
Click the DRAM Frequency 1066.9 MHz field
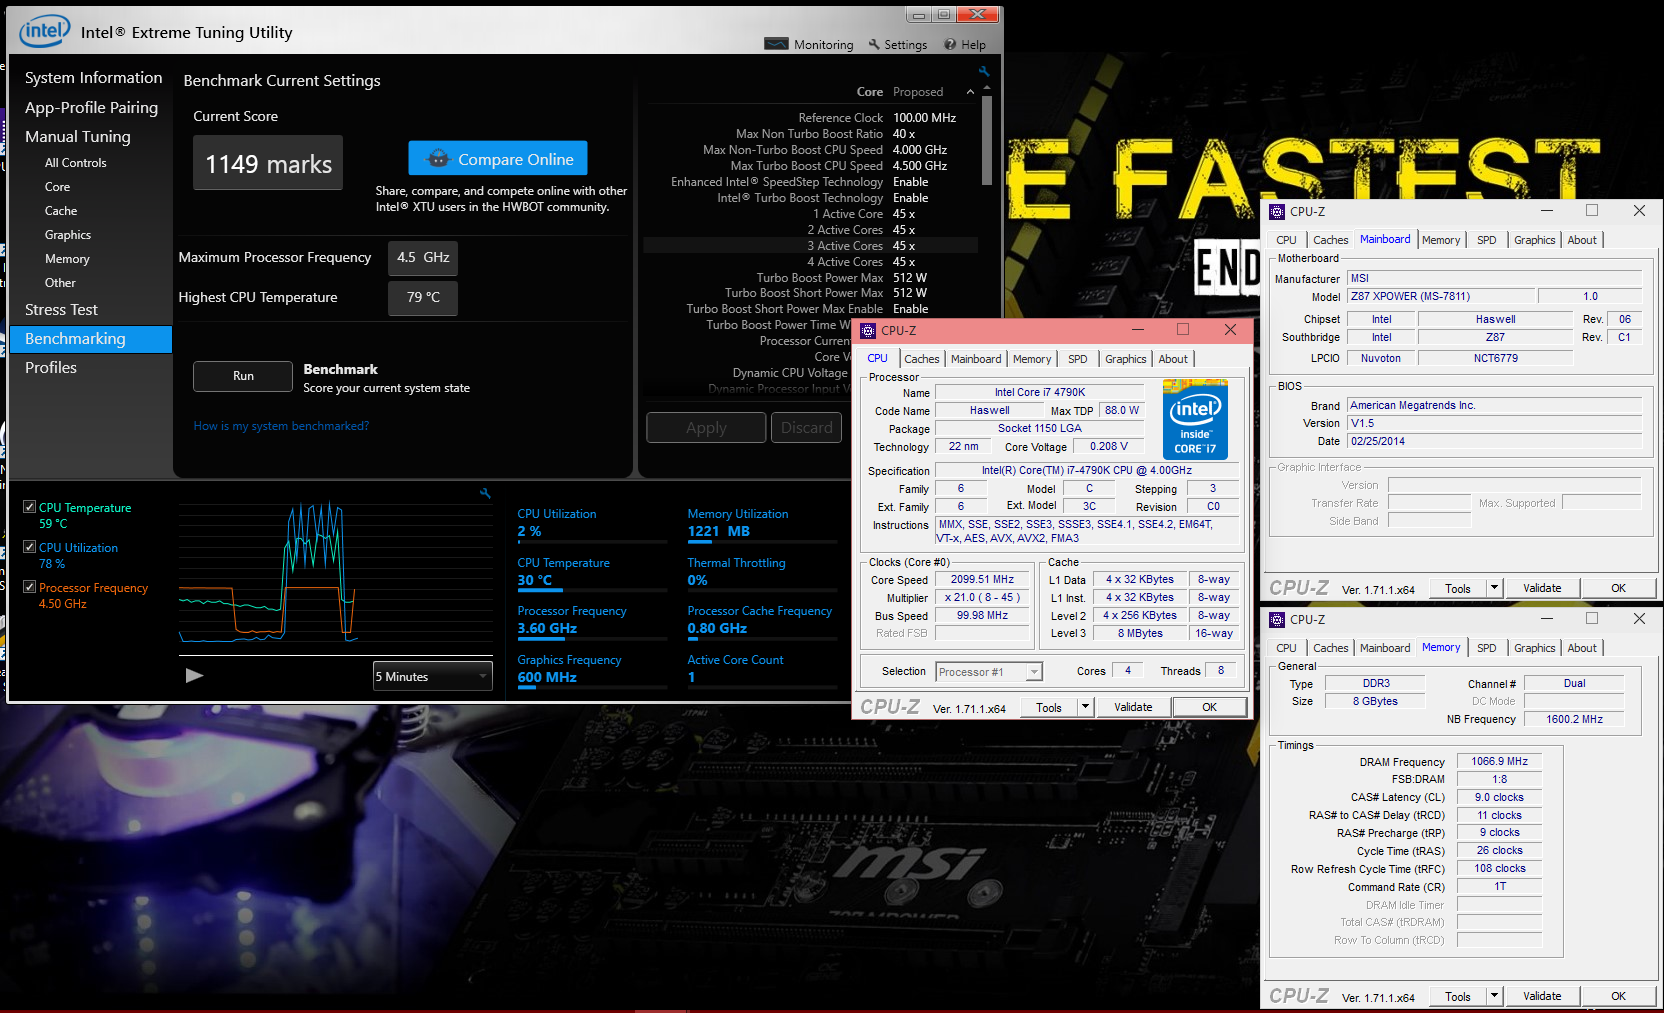pos(1499,761)
